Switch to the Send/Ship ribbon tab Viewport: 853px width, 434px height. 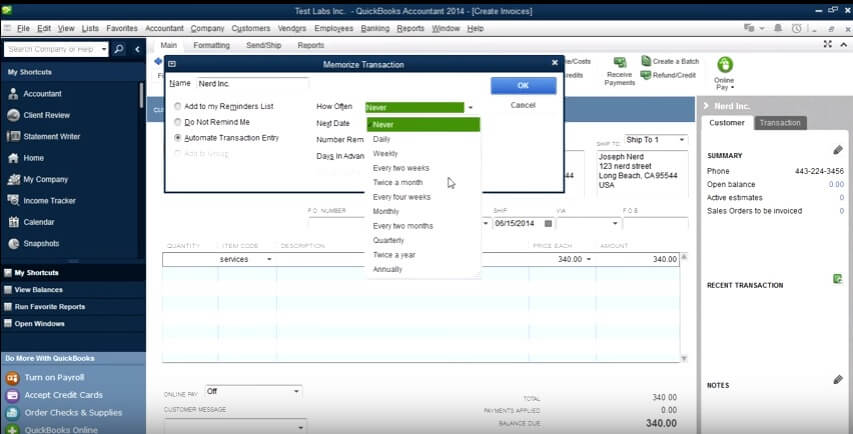click(x=264, y=45)
